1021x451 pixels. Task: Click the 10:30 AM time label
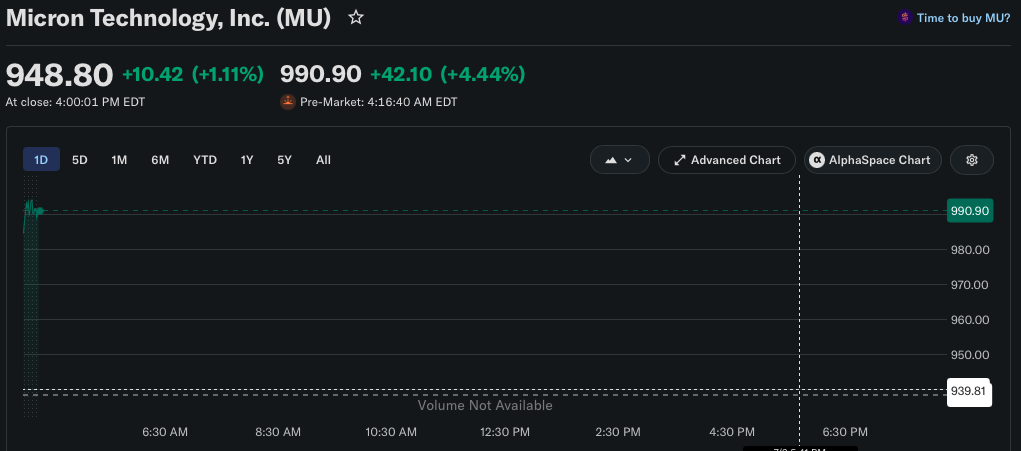coord(391,432)
